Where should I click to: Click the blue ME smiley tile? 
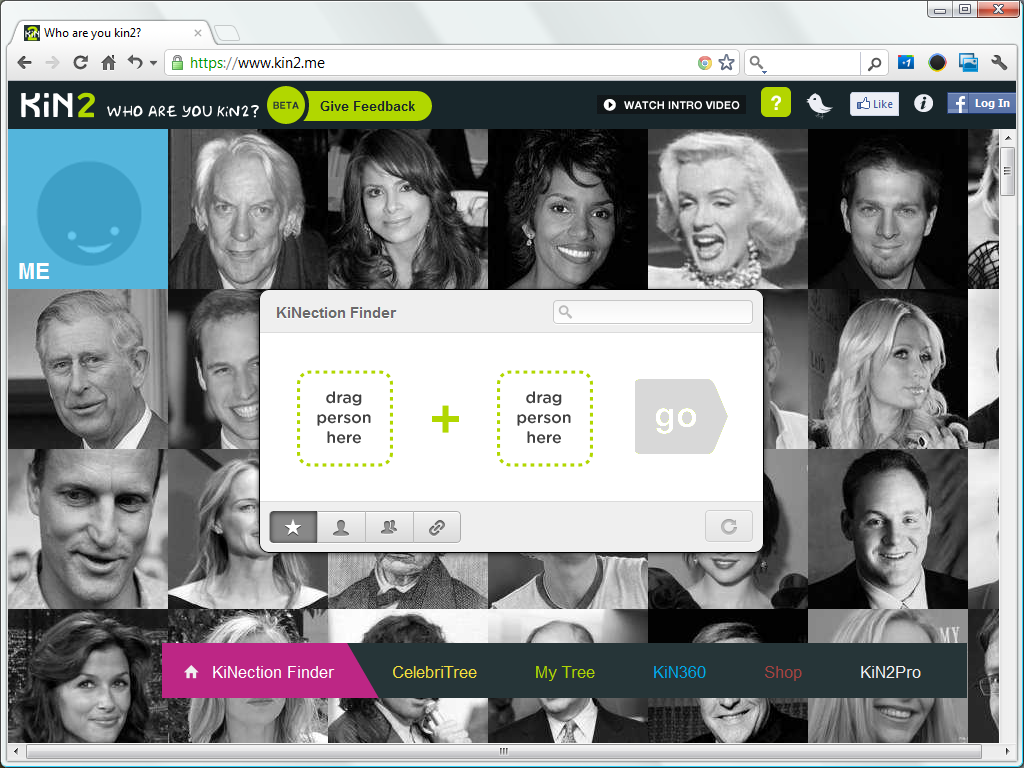tap(88, 209)
